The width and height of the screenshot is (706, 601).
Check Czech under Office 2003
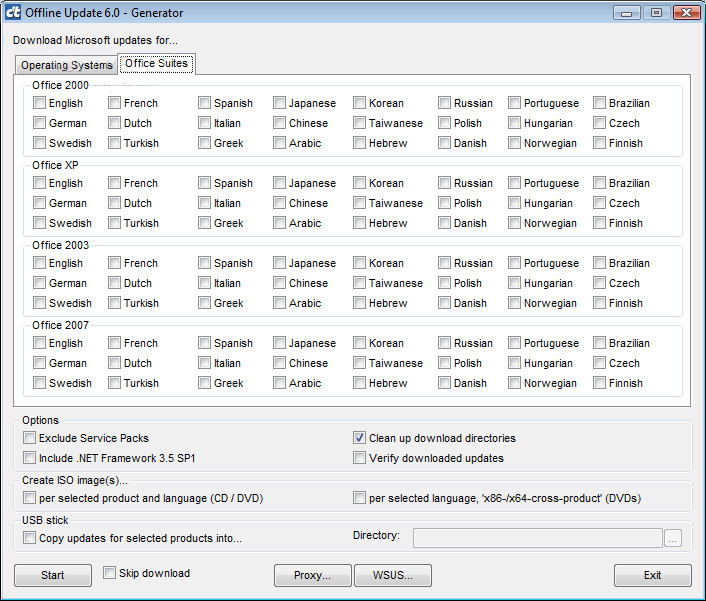tap(599, 283)
